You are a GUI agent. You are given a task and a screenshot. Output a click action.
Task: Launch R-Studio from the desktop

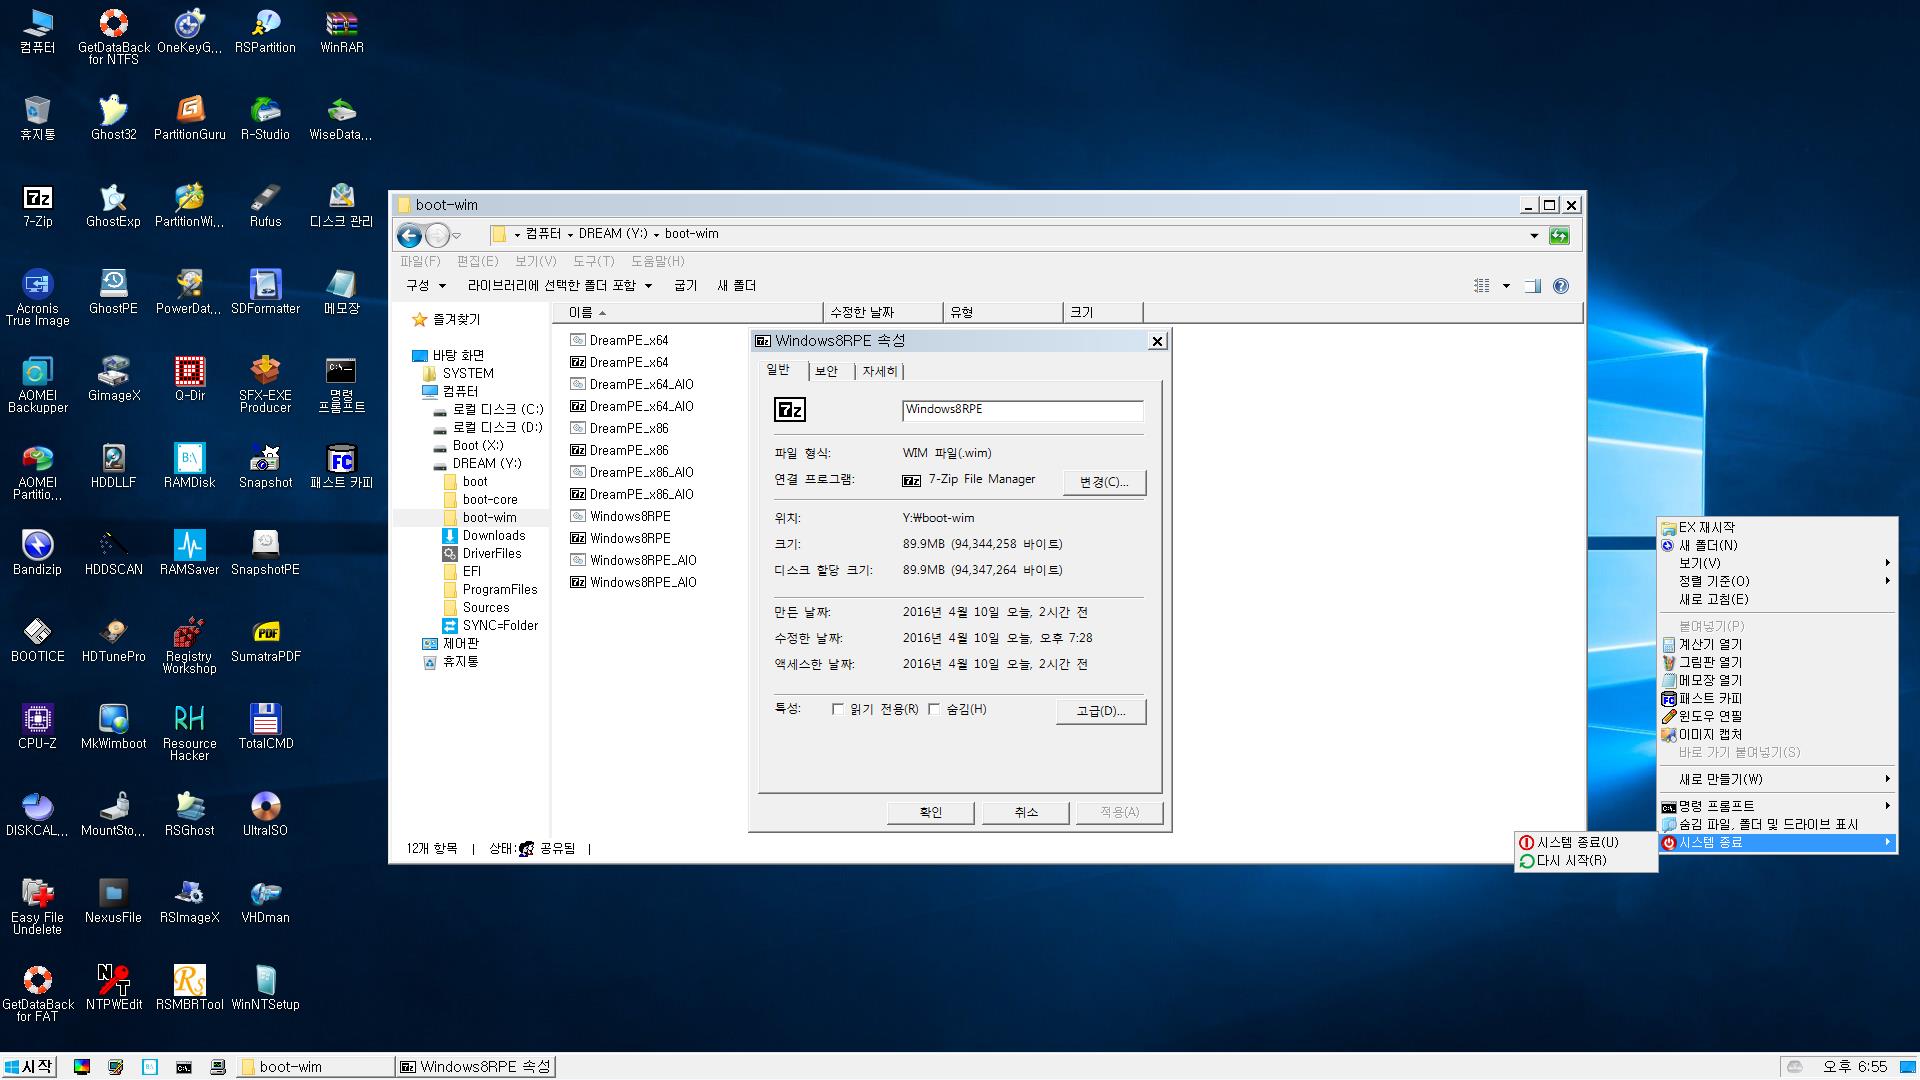tap(265, 118)
